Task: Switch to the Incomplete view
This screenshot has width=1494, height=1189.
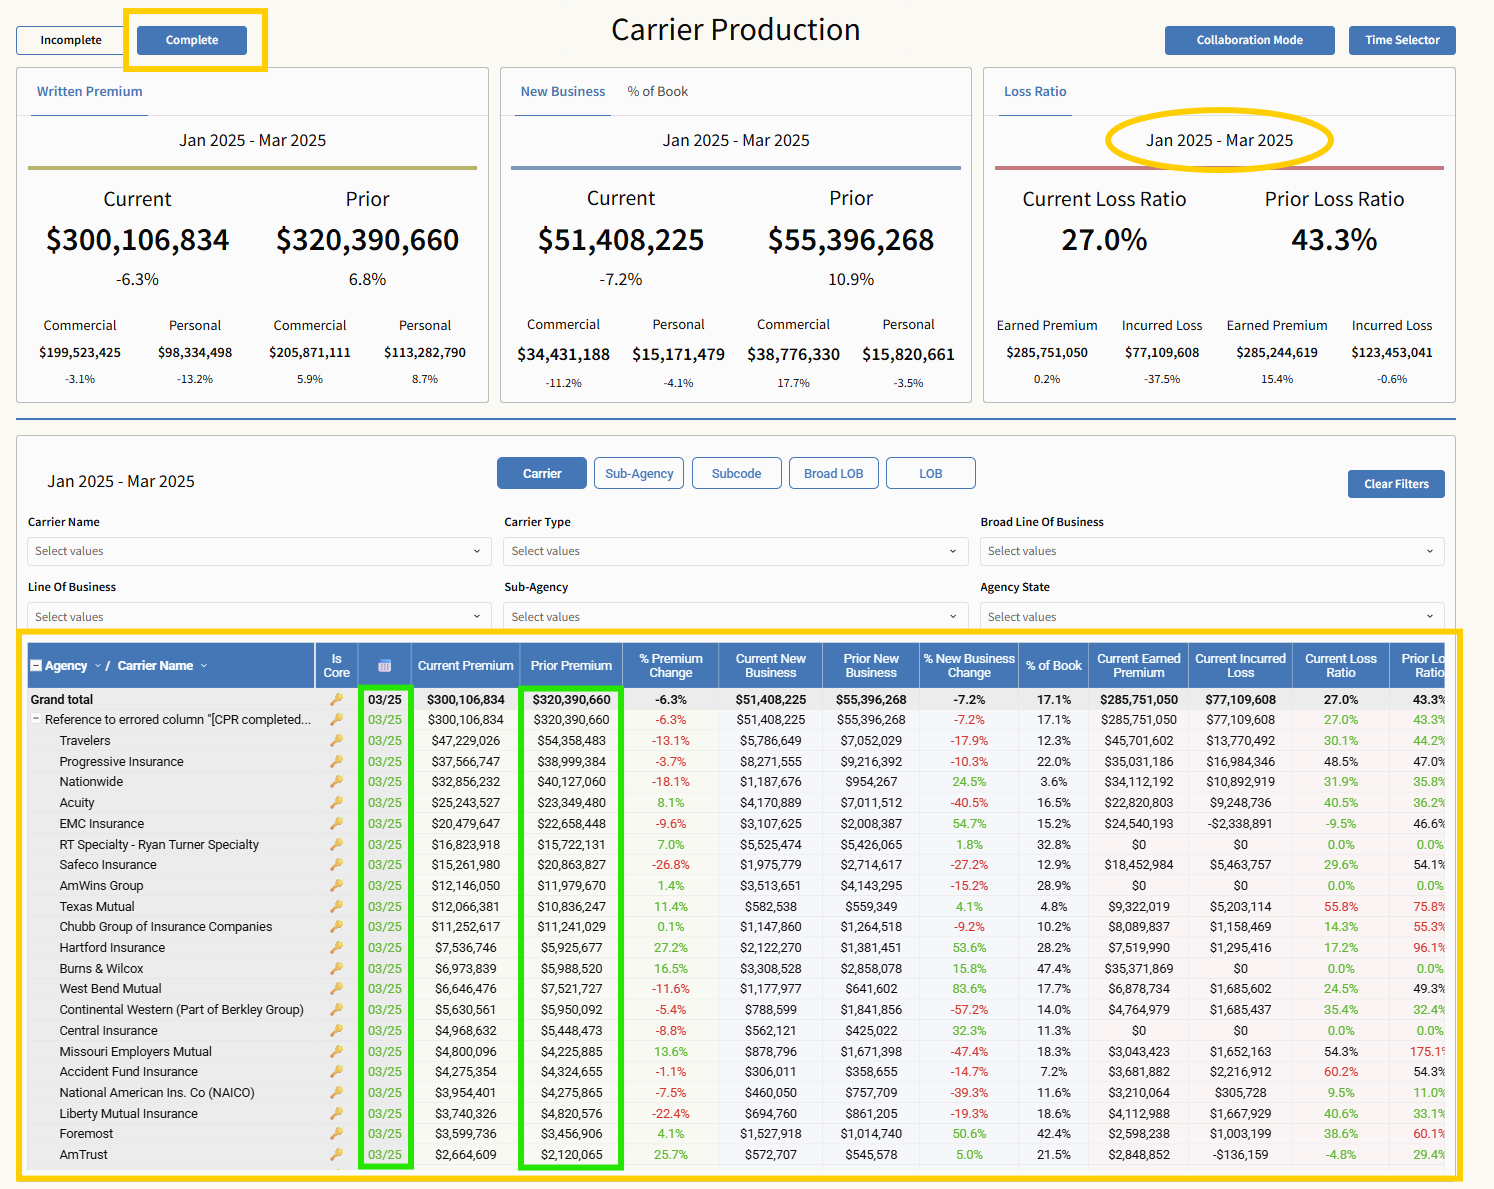Action: 71,40
